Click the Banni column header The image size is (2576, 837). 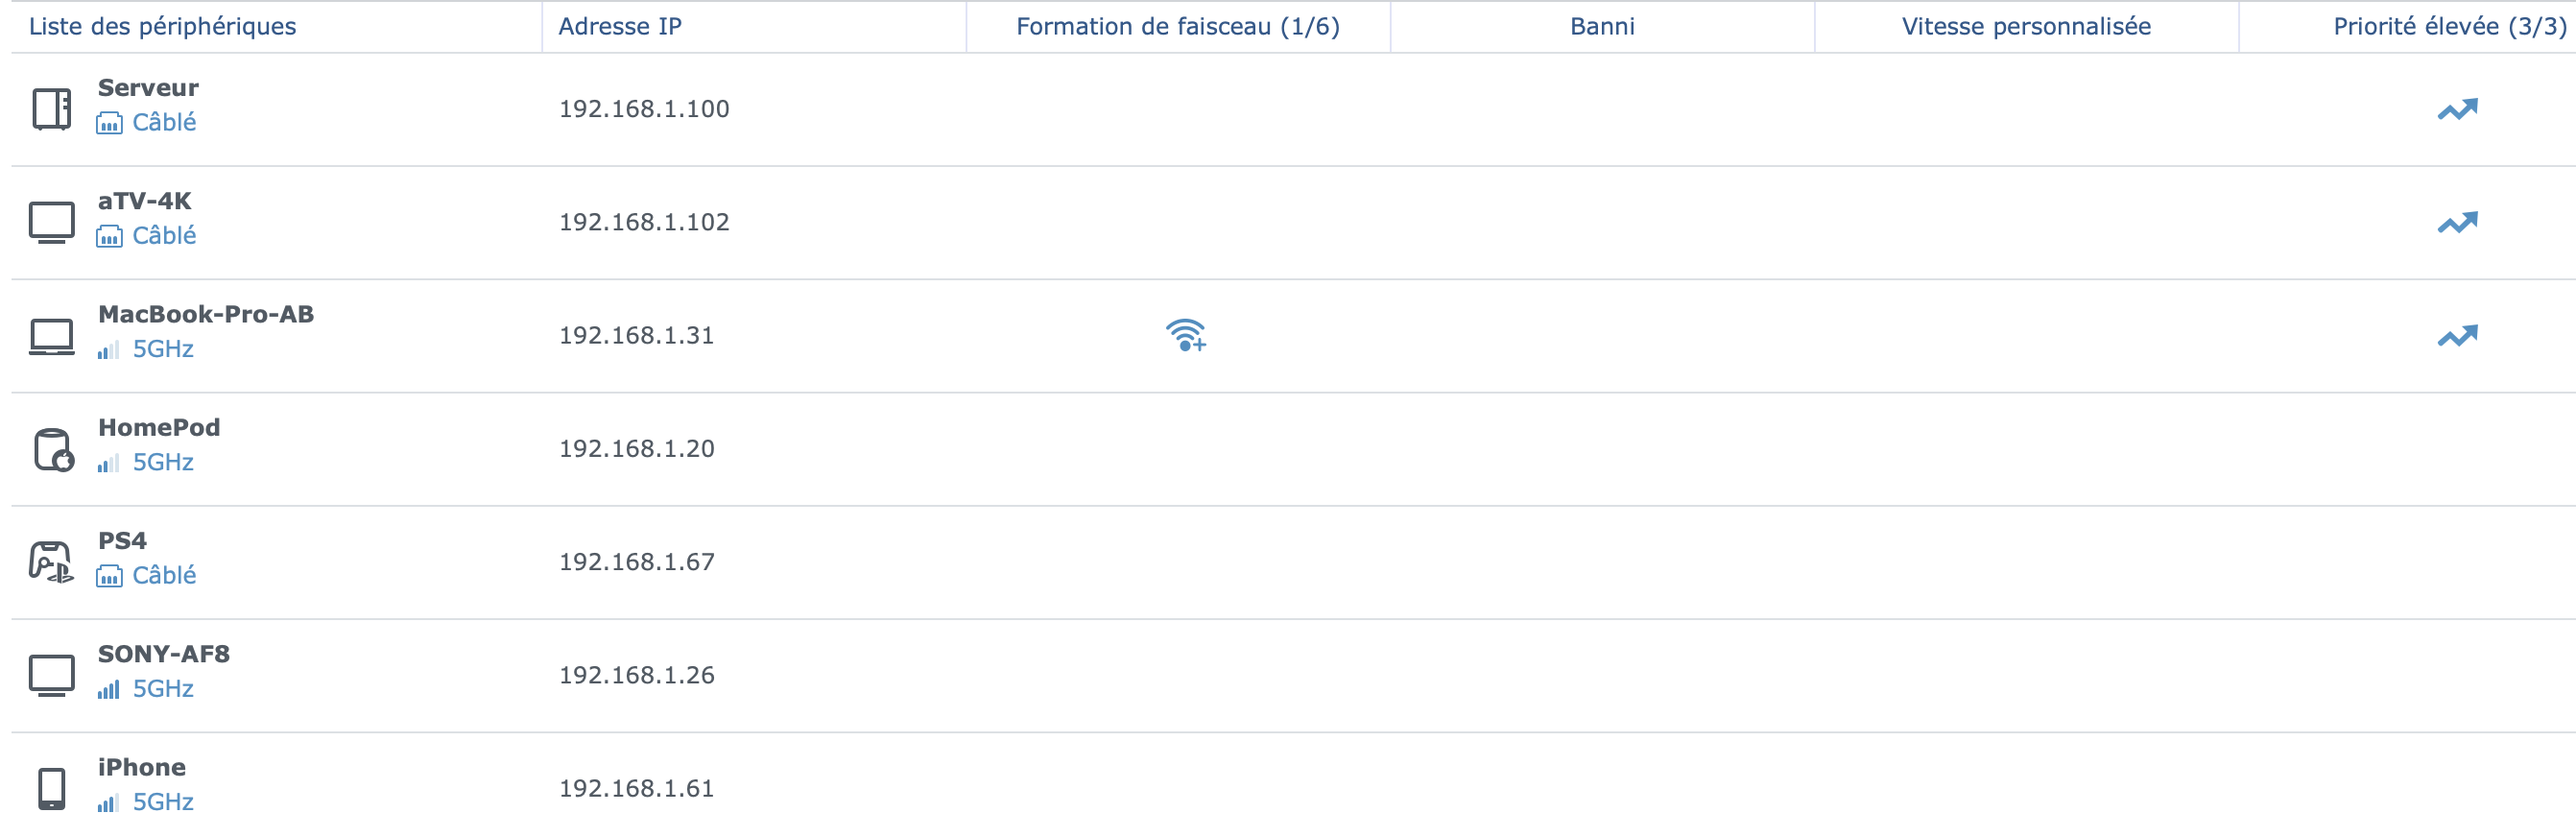click(x=1602, y=26)
